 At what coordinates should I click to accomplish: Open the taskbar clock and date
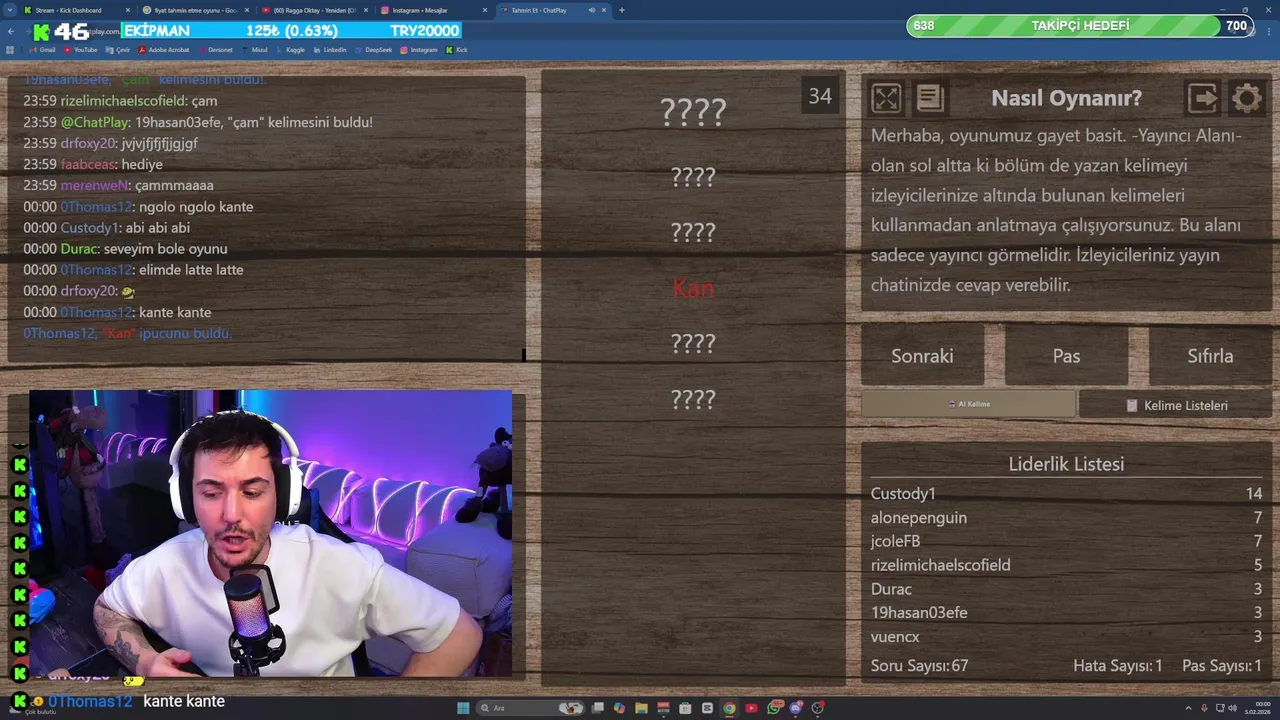tap(1255, 708)
